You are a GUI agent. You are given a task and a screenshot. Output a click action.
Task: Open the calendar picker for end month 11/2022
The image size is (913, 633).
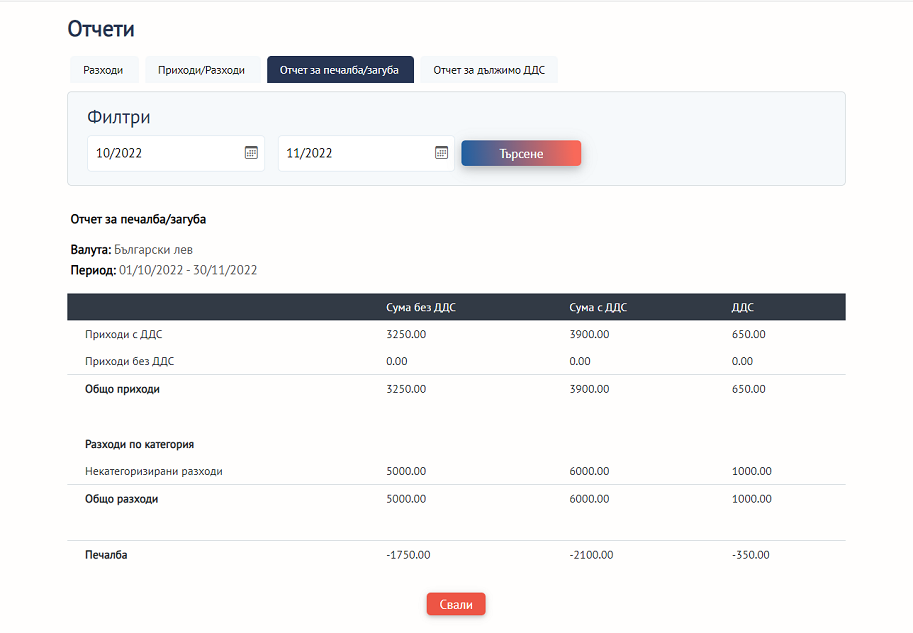point(441,153)
